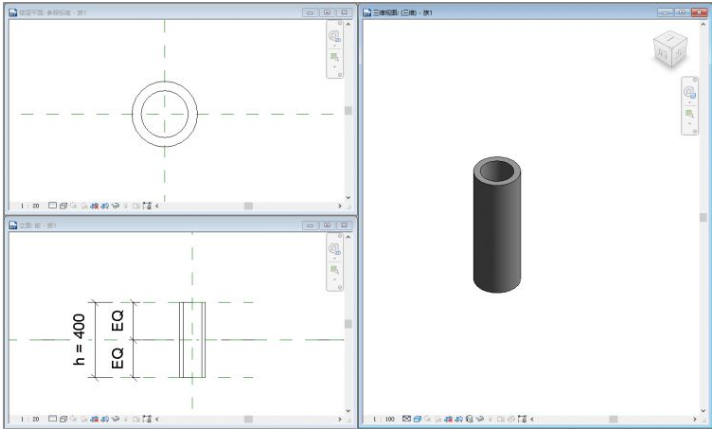Screen dimensions: 715x433
Task: Activate zoom region tool in plan view
Action: point(334,57)
